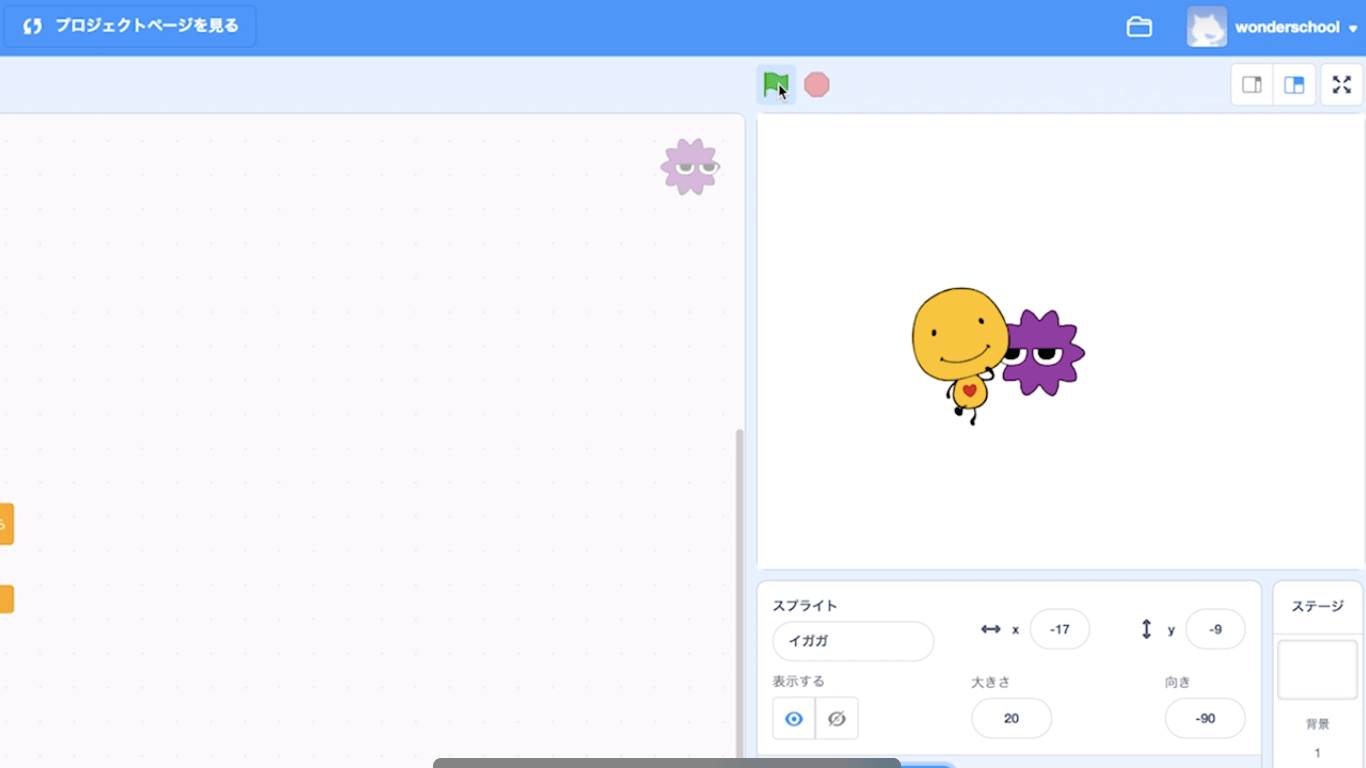Click the red stop sign button

[x=817, y=85]
